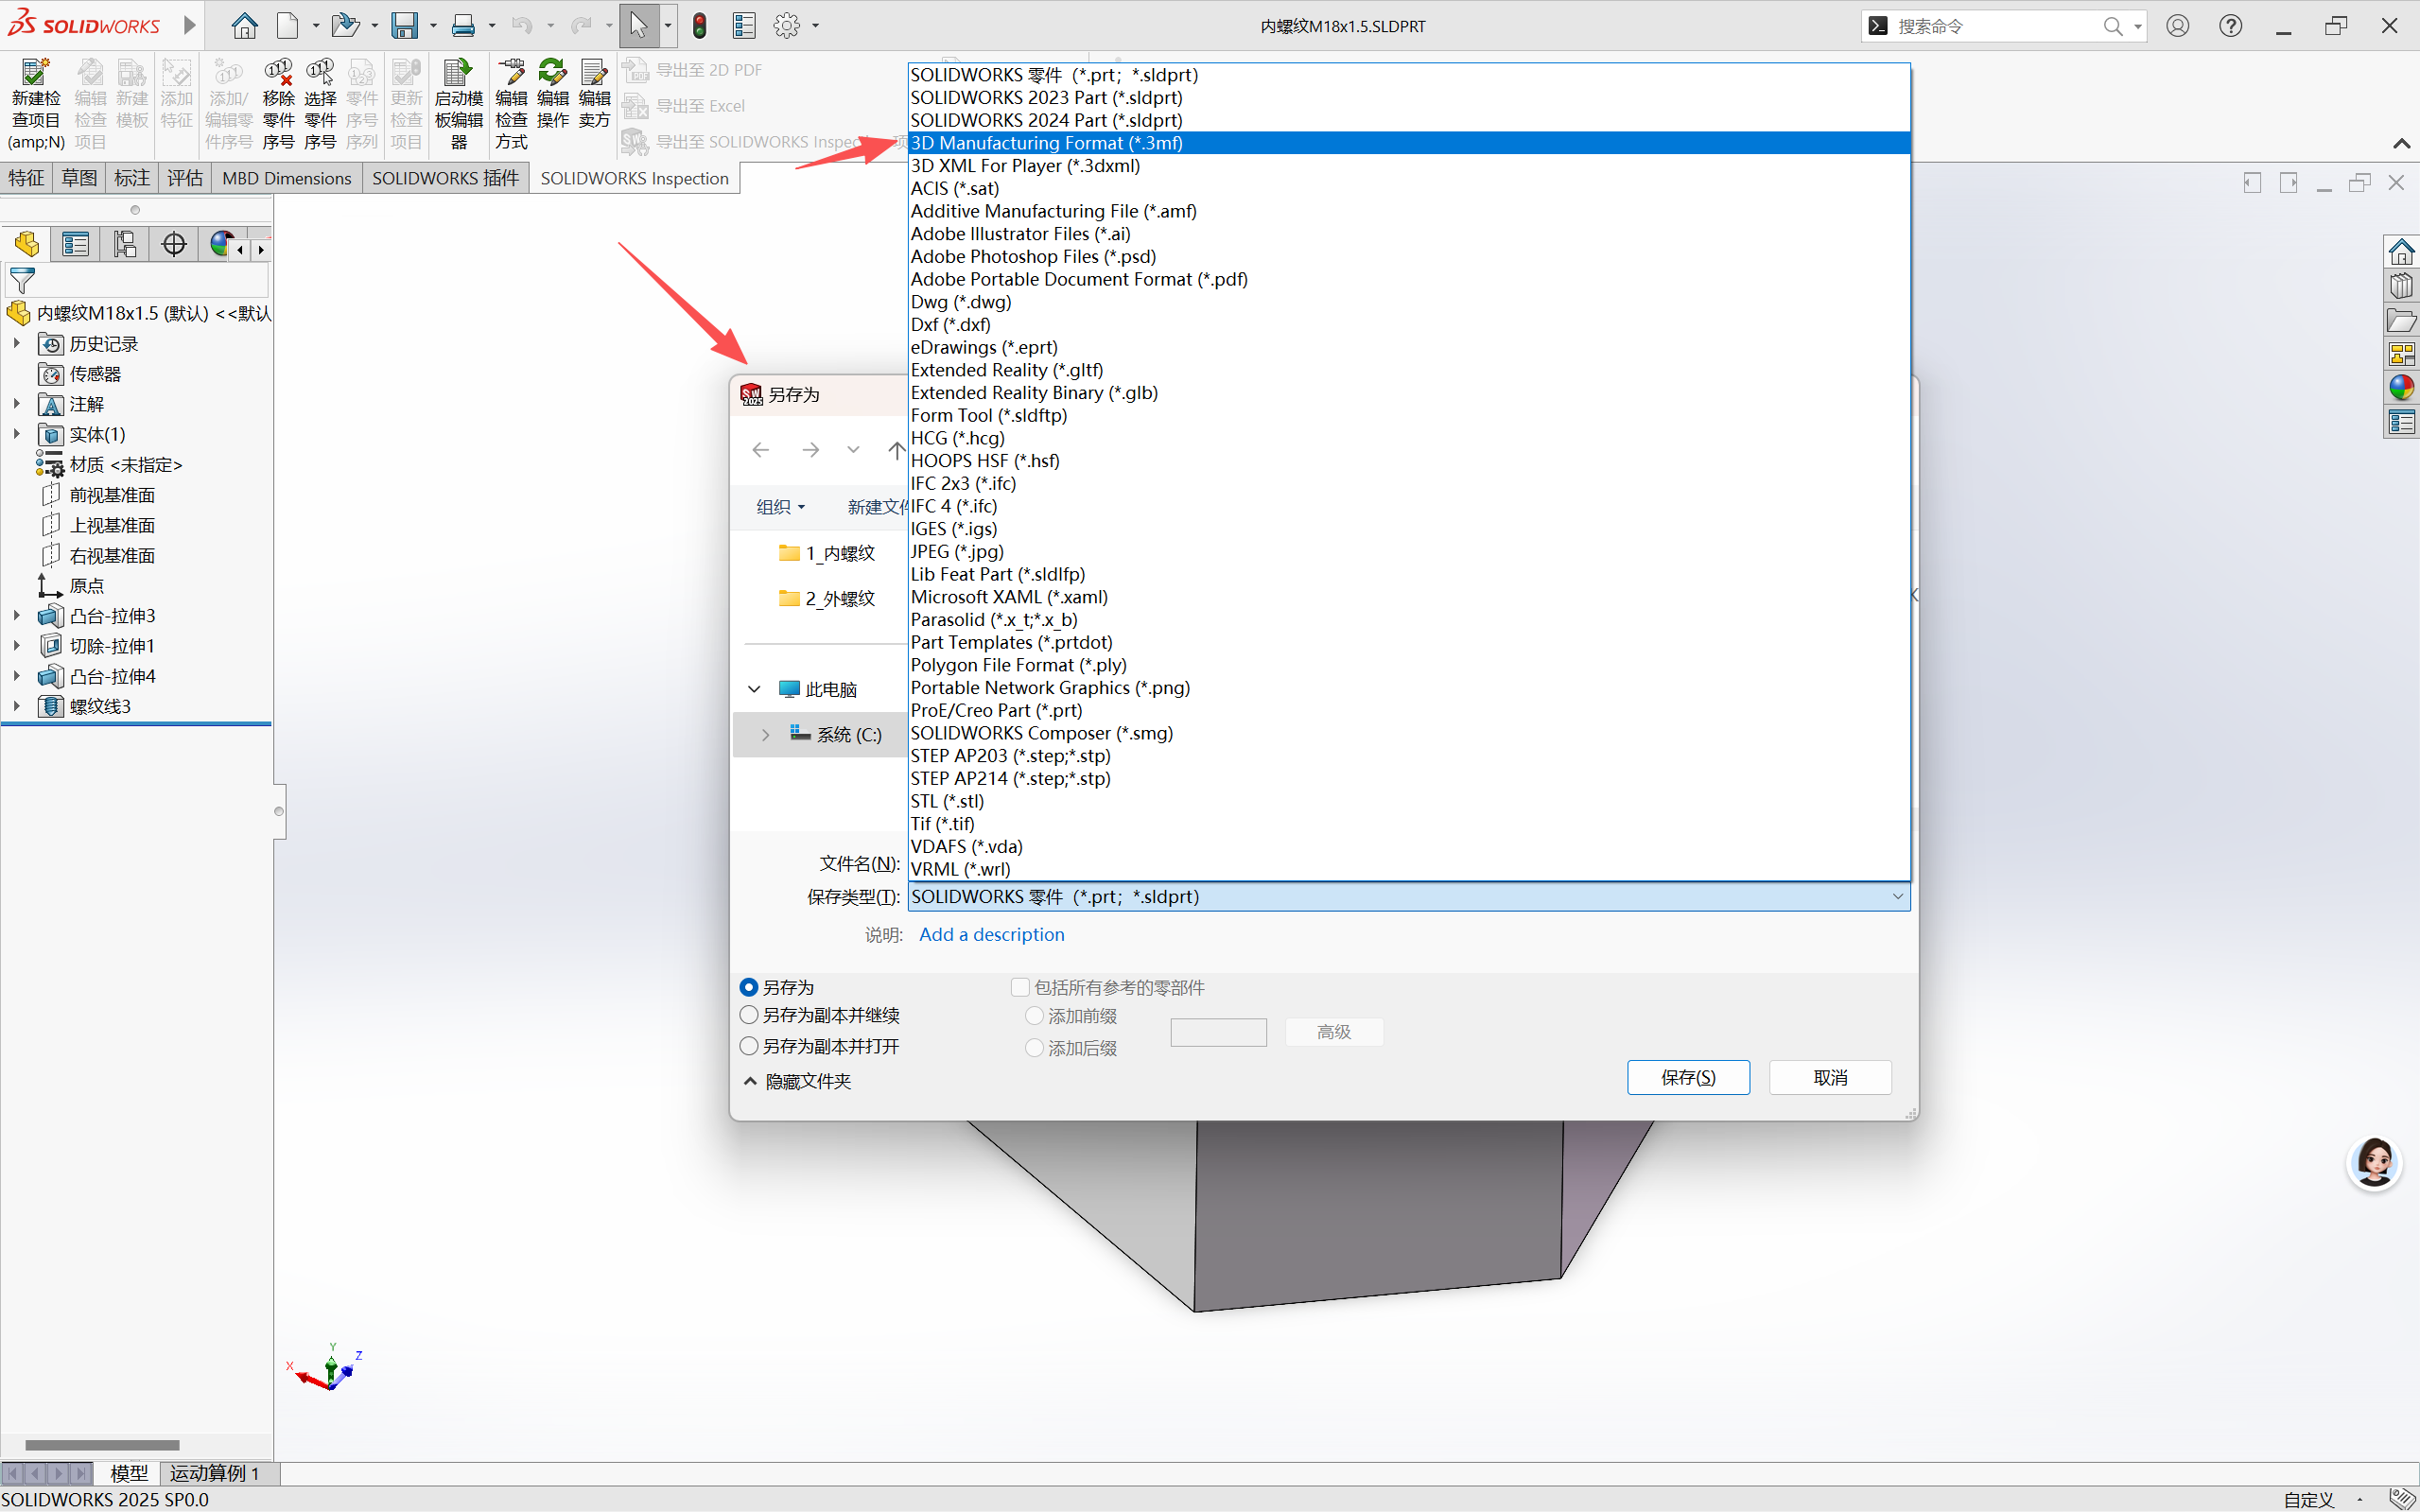Screen dimensions: 2420x1512
Task: Select the 添加后缀 radio option
Action: coord(1035,1048)
